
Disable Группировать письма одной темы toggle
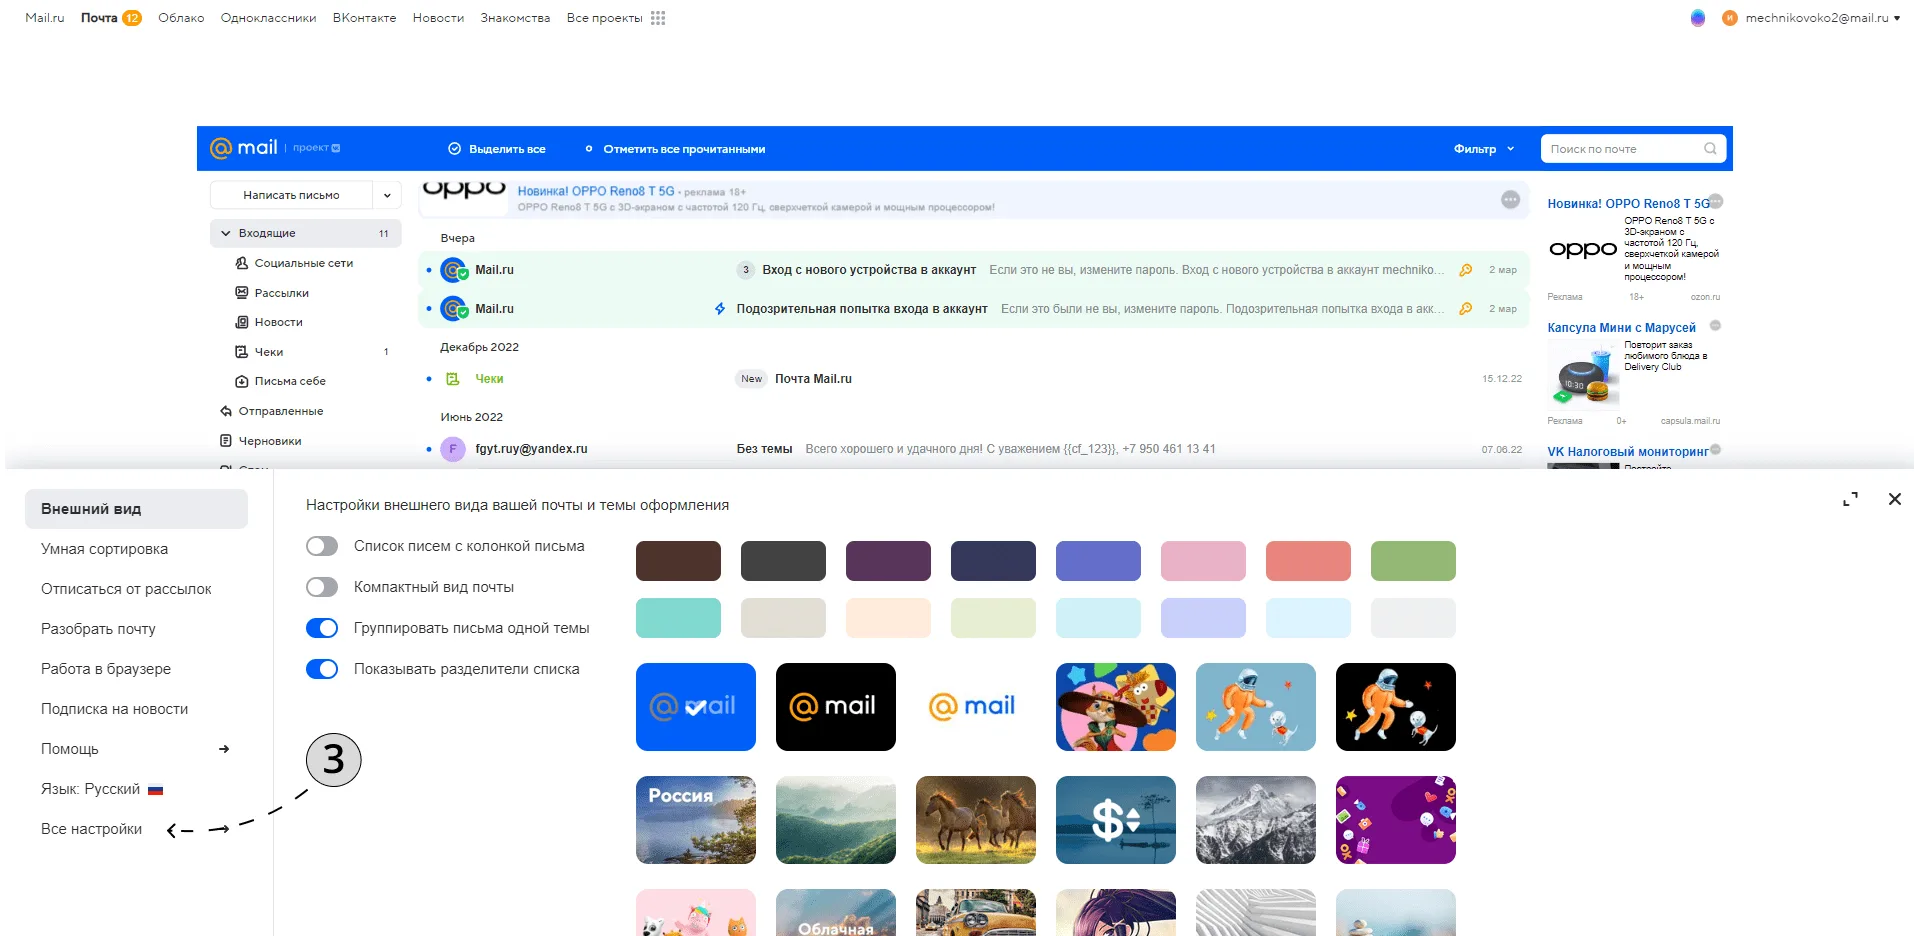pos(322,628)
